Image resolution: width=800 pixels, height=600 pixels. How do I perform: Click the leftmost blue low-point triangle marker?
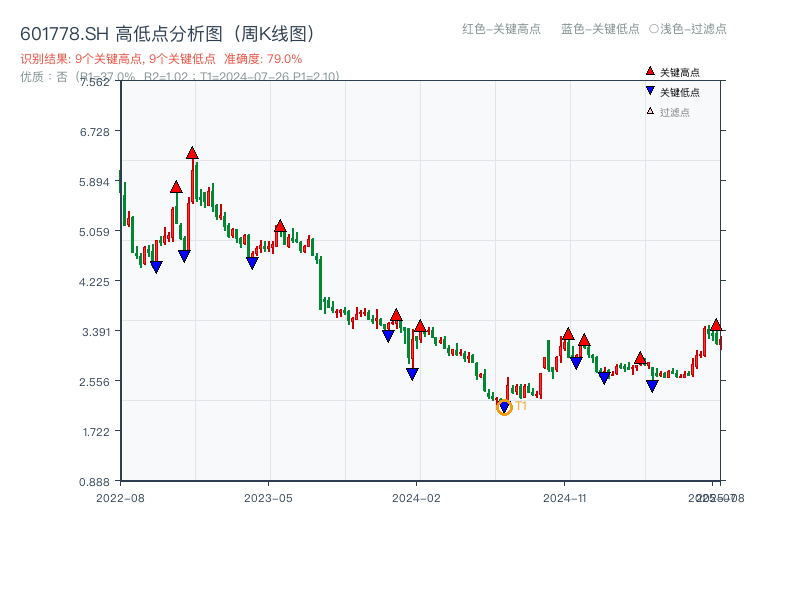click(157, 265)
